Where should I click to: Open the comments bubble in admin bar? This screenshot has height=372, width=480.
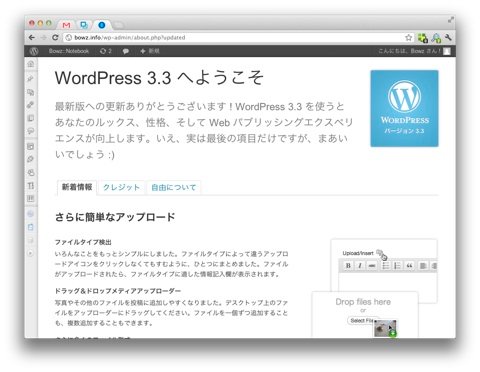[126, 51]
